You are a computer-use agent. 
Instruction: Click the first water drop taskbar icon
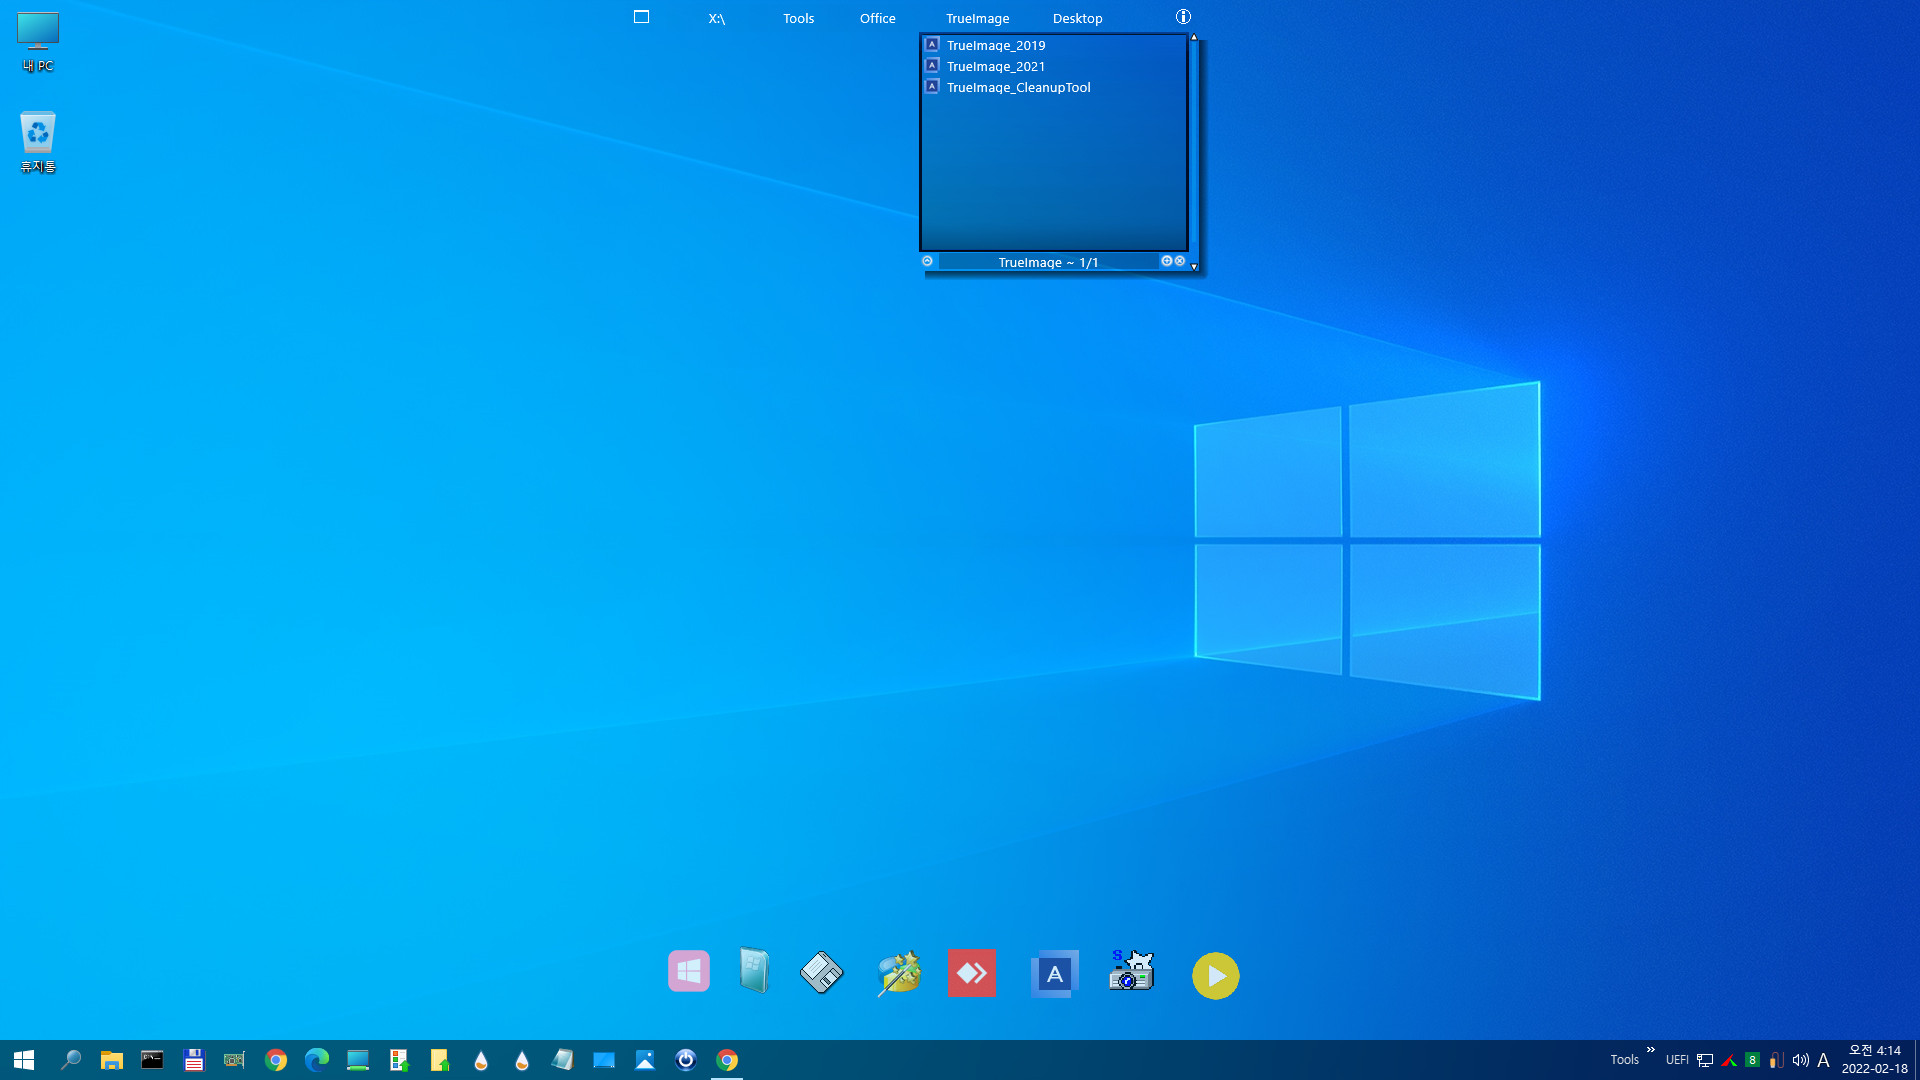(x=481, y=1060)
